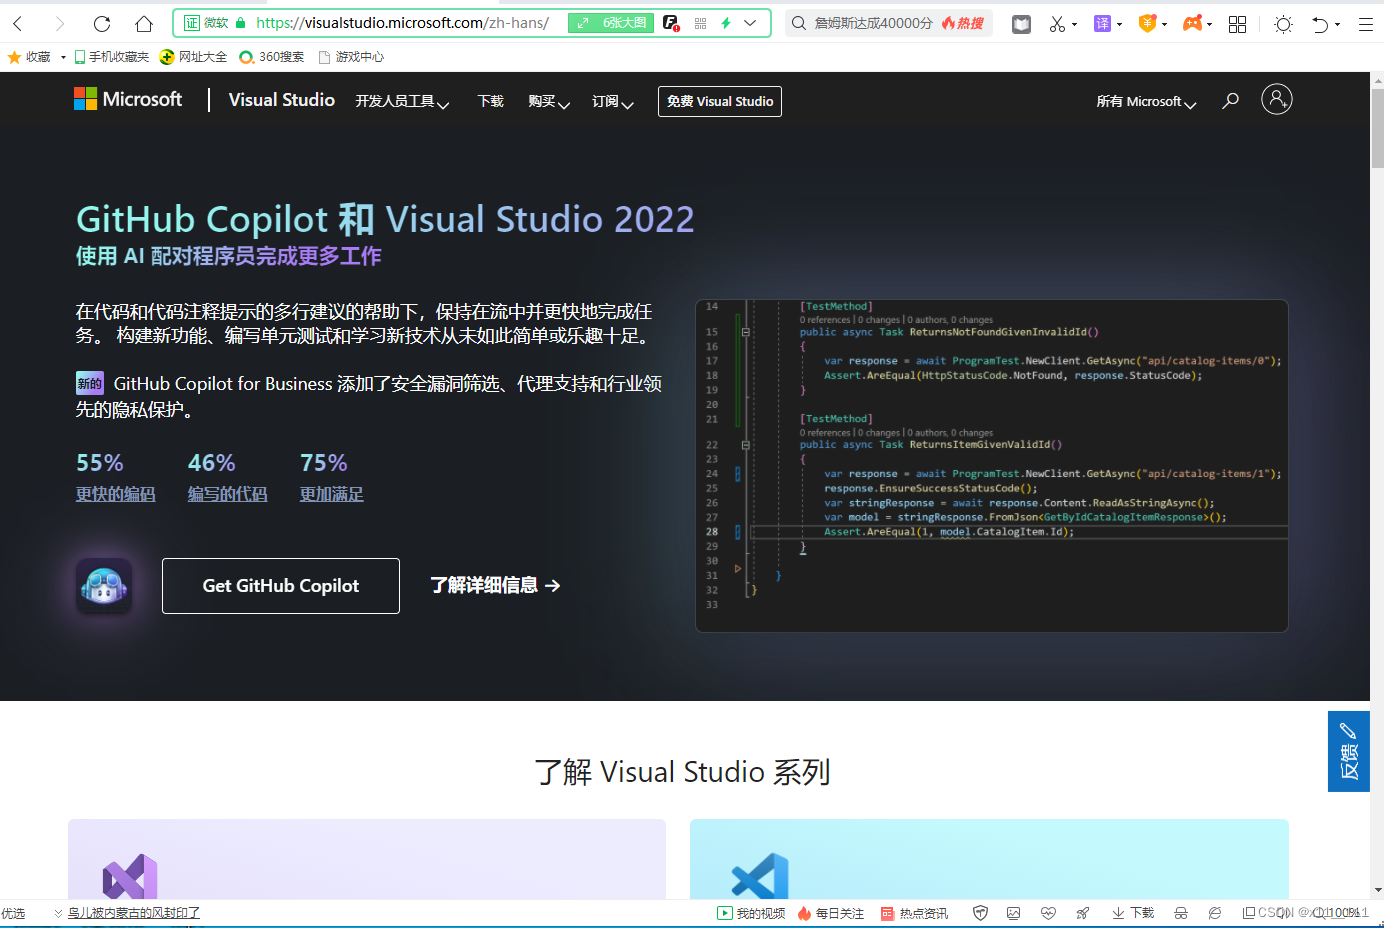Open 手机收藏夹 bookmark
Viewport: 1384px width, 928px height.
tap(111, 57)
